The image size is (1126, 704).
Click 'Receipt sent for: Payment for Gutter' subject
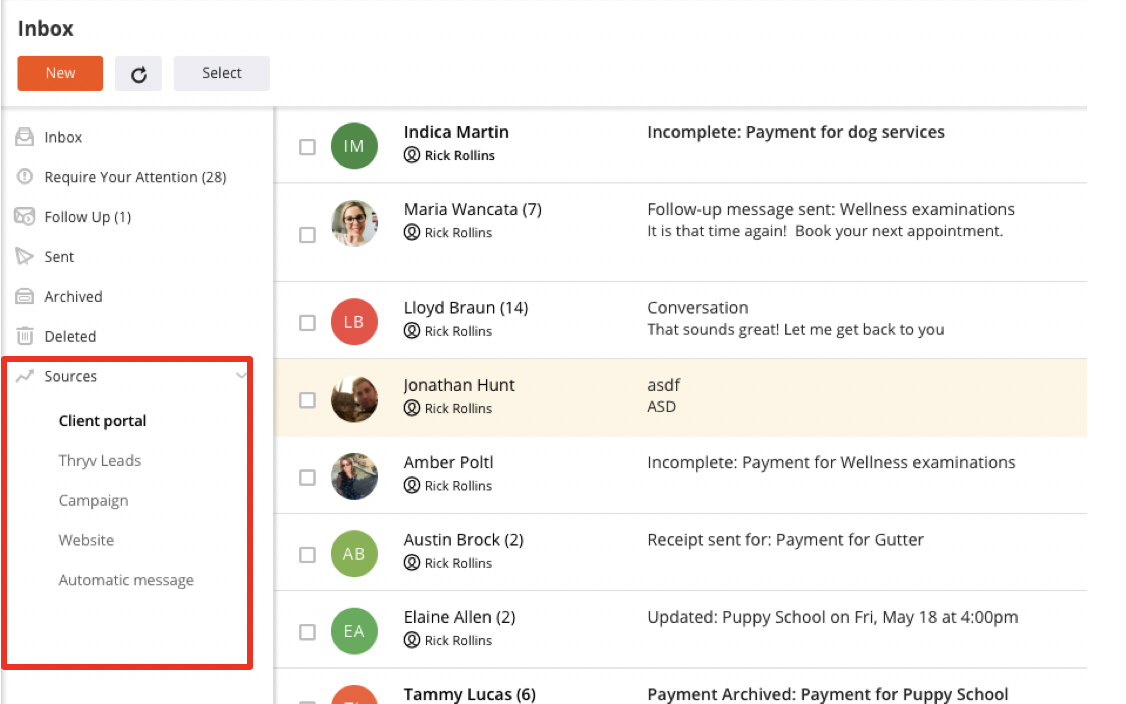pyautogui.click(x=786, y=540)
